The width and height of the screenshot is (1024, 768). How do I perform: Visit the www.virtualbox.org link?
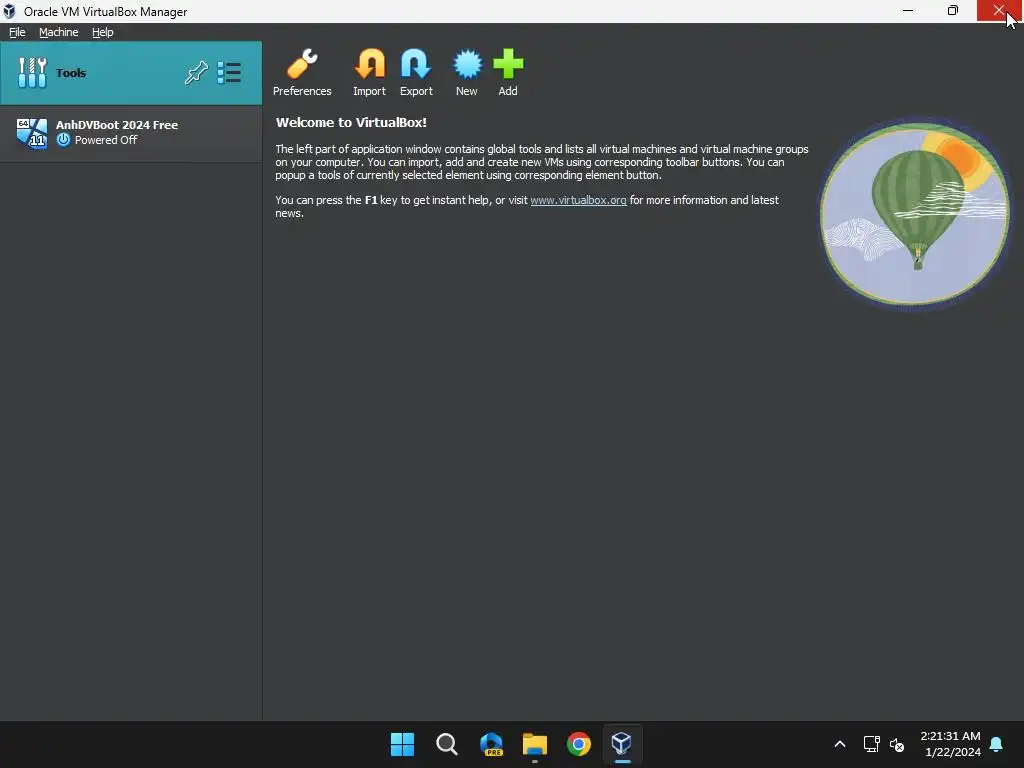point(578,200)
